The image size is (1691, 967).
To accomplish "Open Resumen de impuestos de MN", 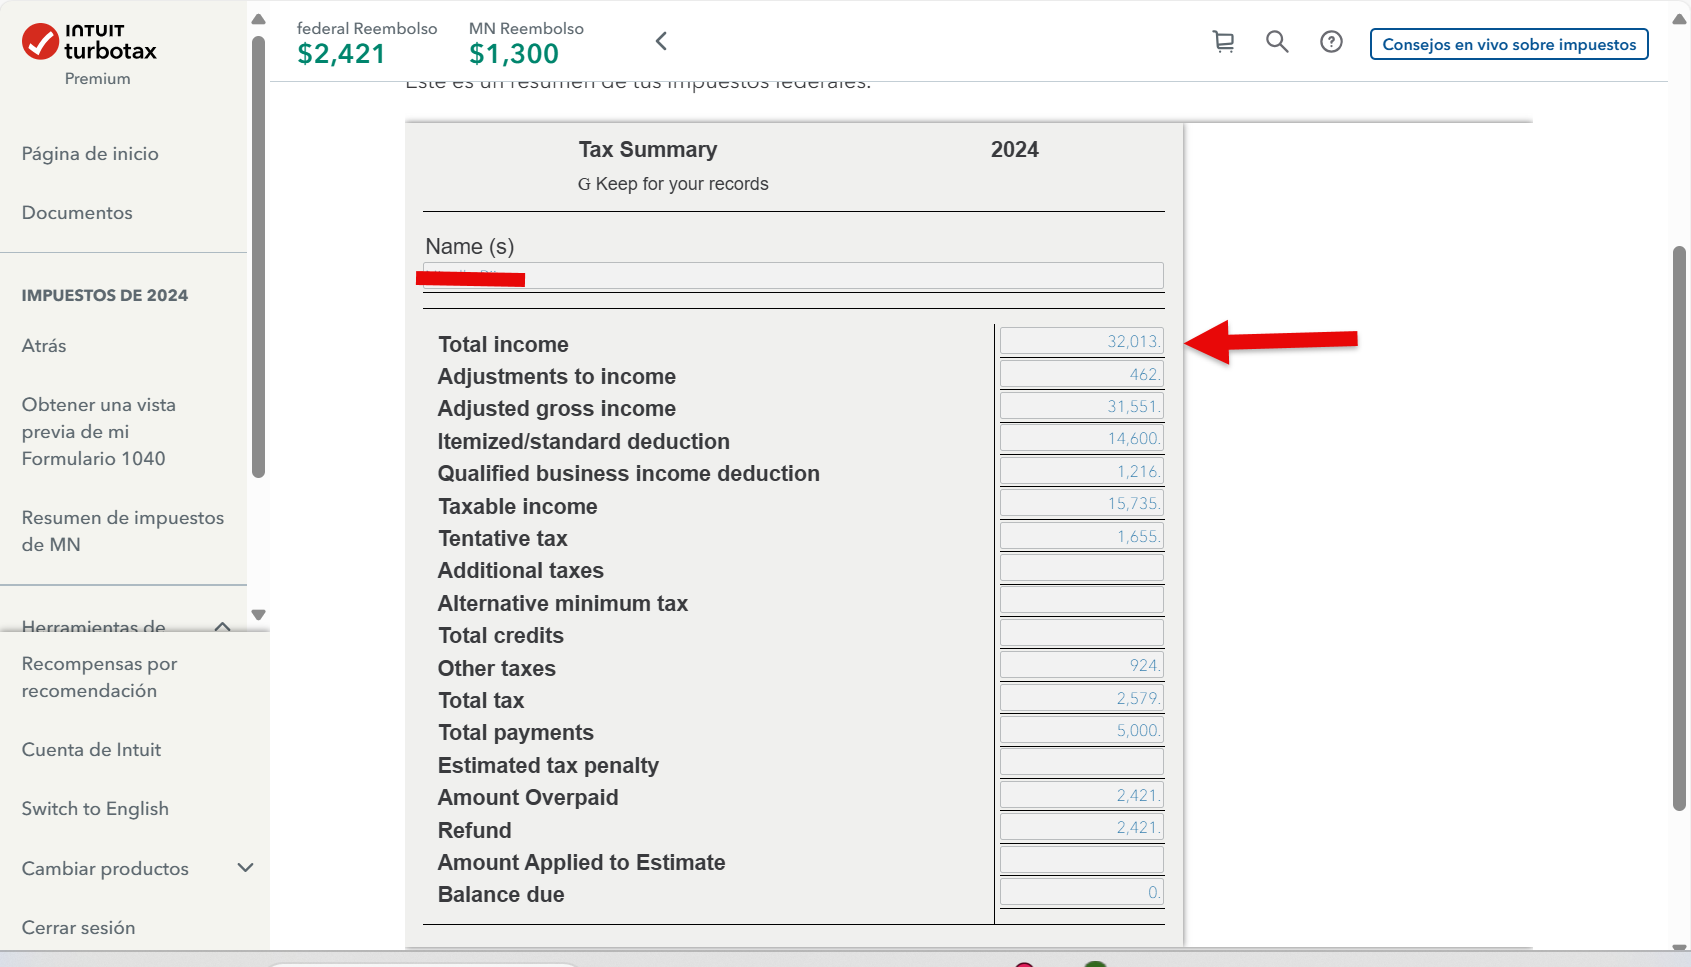I will 122,531.
